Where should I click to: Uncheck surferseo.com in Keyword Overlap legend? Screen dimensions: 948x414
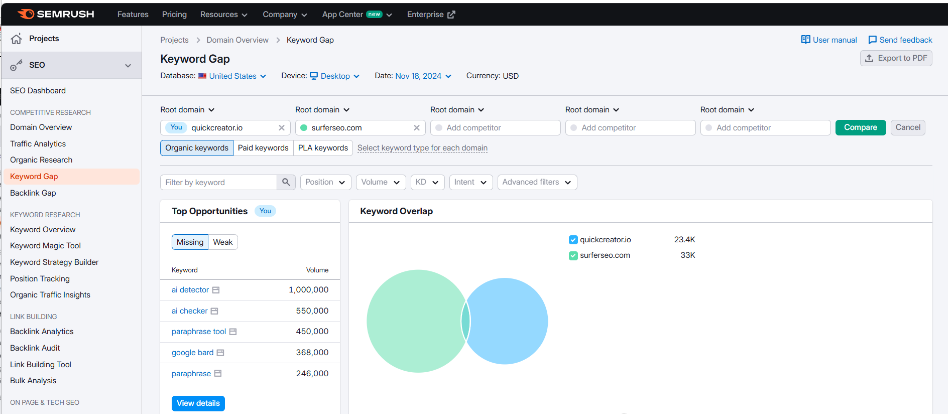pos(573,256)
